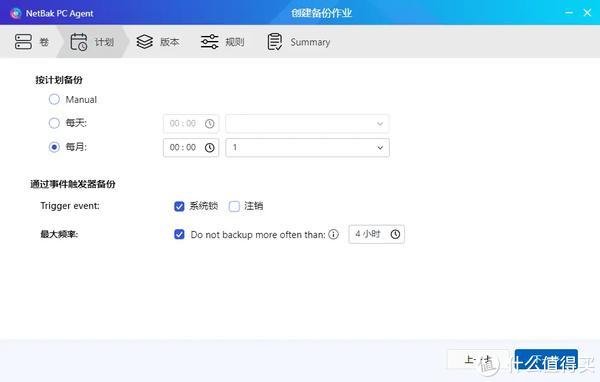Click the volume (卷) step icon
600x382 pixels.
click(23, 42)
